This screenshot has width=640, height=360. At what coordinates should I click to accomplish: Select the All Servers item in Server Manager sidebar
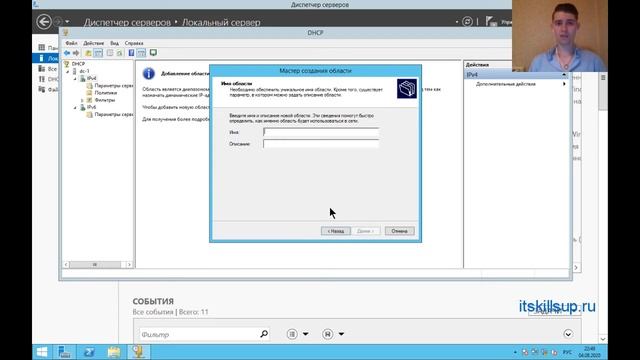pos(46,69)
